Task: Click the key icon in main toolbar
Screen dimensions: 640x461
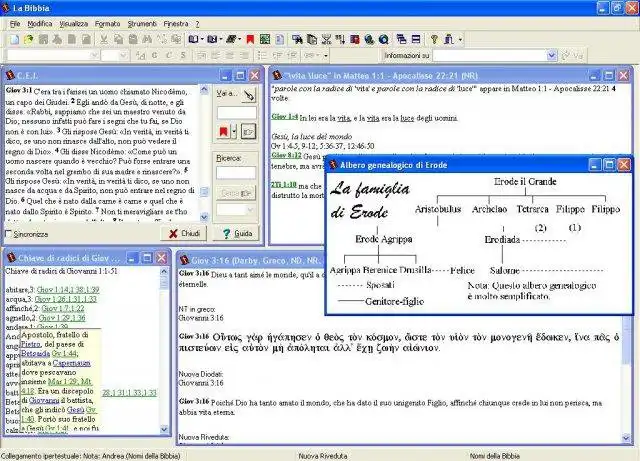Action: point(434,39)
